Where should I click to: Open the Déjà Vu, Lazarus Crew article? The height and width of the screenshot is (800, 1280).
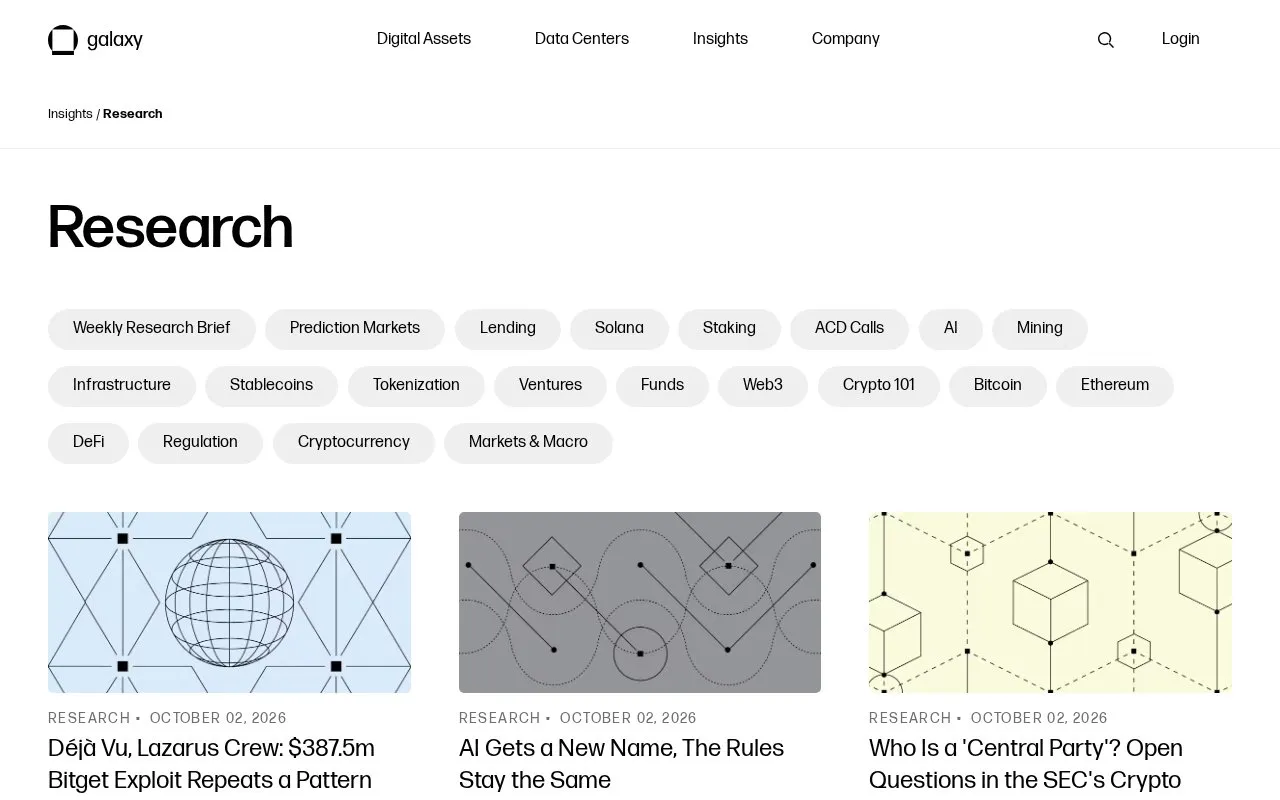pyautogui.click(x=211, y=764)
